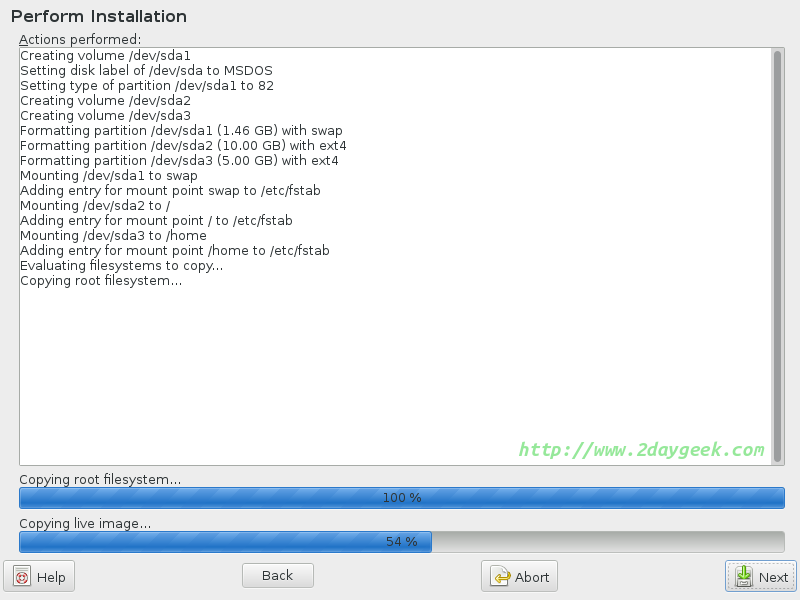Select the "Setting type of partition" log line

click(147, 86)
